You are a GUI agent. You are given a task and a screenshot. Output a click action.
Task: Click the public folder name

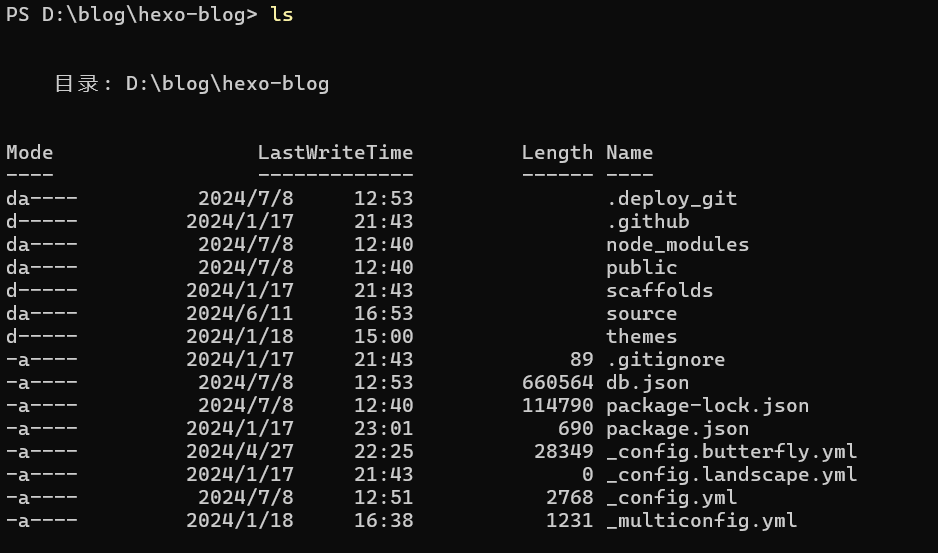pos(641,267)
